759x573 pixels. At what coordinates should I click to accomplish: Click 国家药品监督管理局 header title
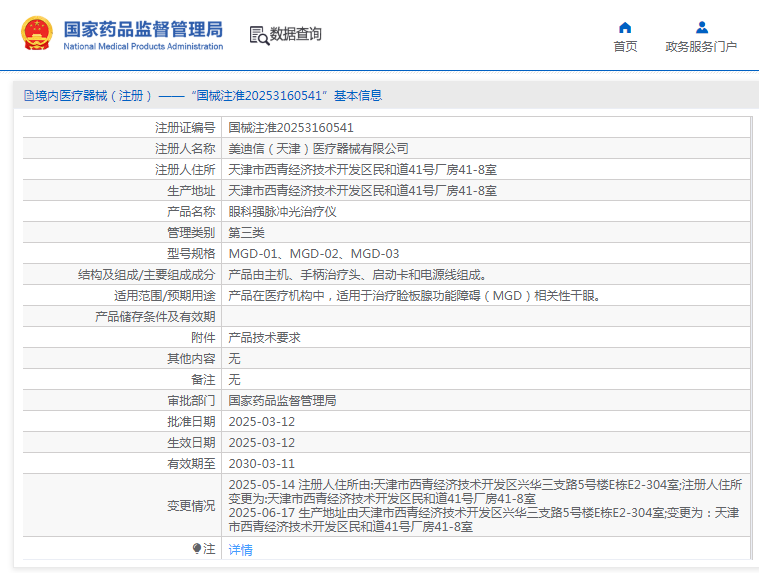143,29
